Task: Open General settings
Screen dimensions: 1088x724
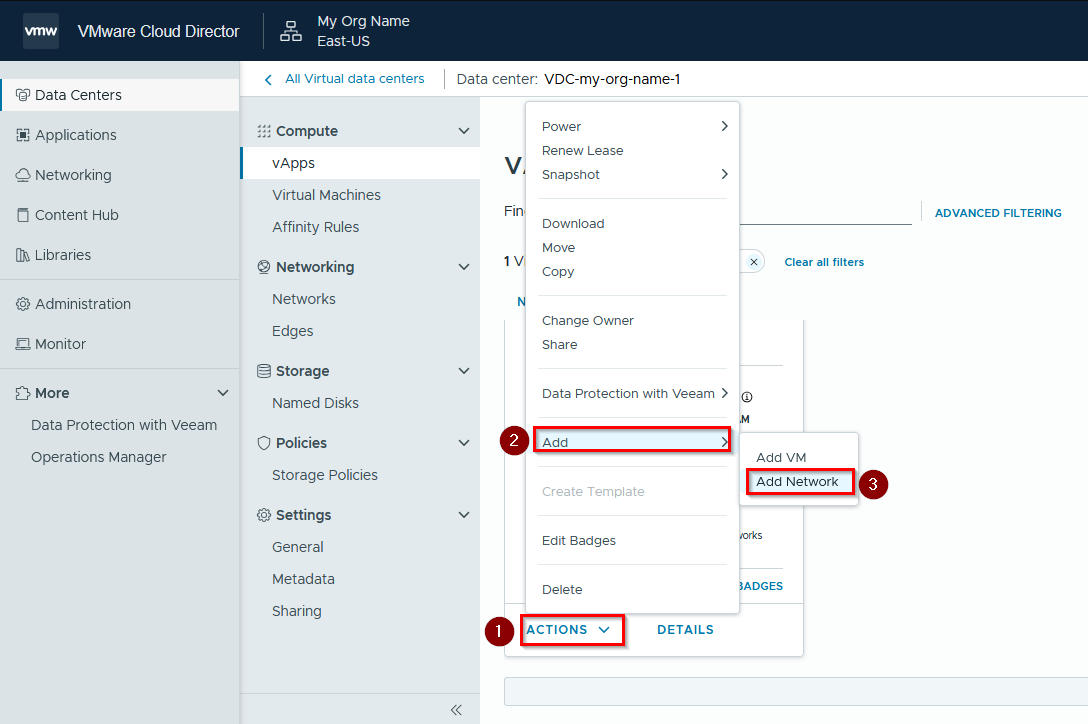Action: point(298,547)
